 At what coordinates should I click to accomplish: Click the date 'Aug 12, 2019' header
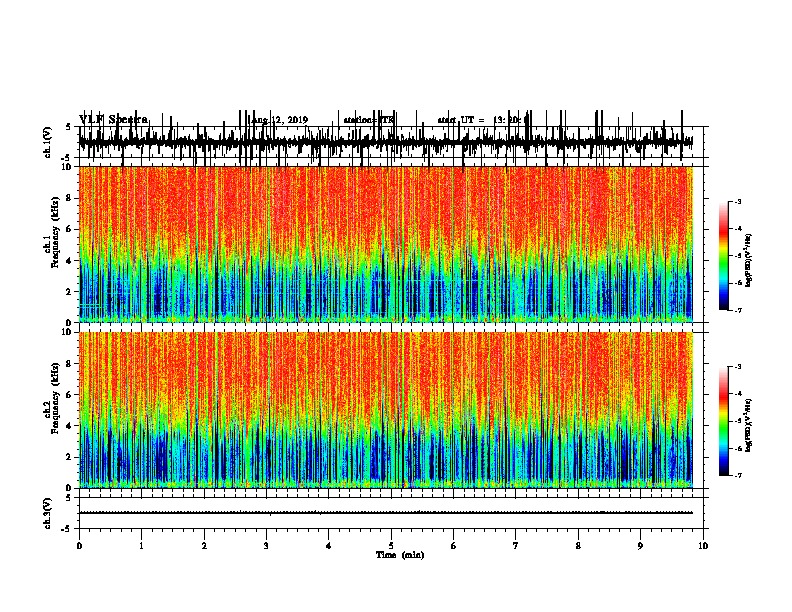279,120
